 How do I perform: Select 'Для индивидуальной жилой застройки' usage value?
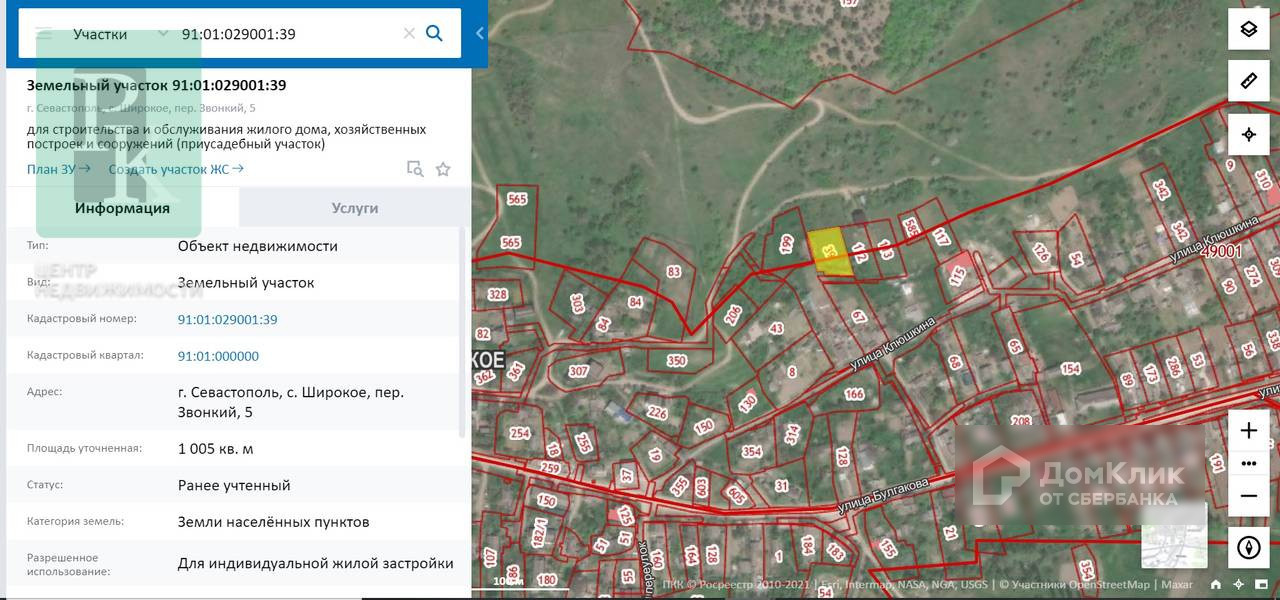(315, 564)
